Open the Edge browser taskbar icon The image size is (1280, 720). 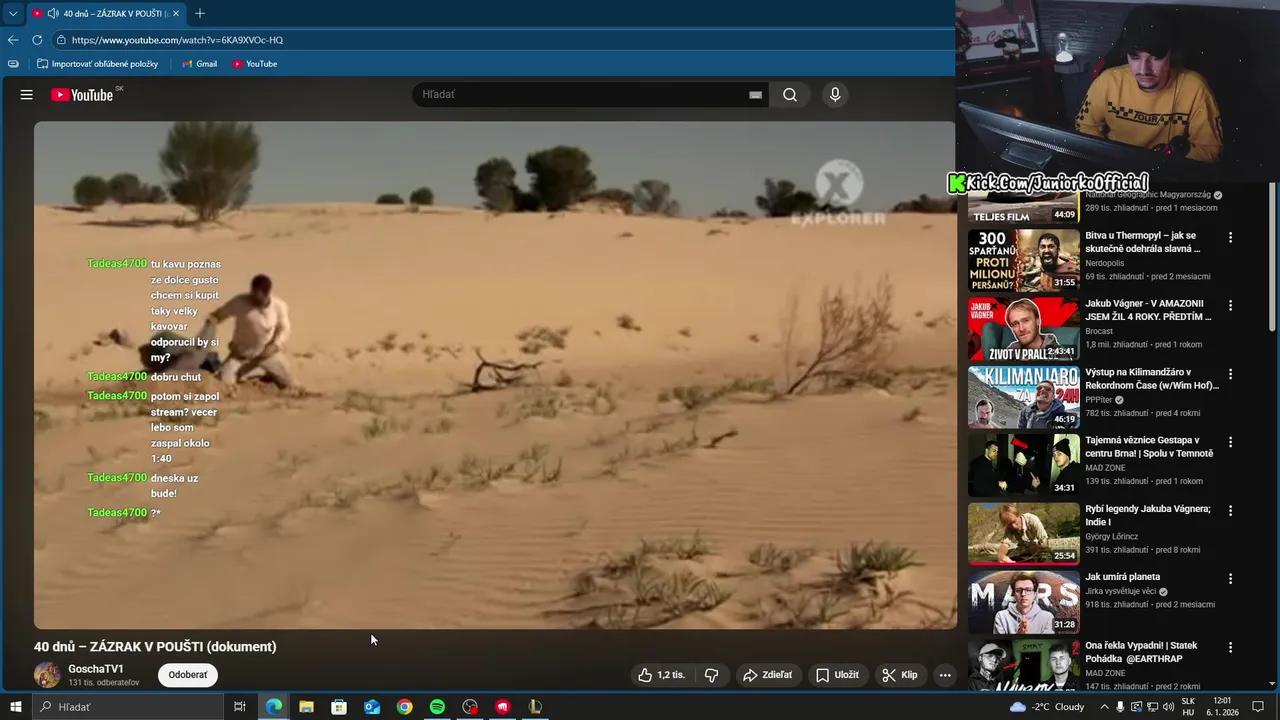pyautogui.click(x=273, y=707)
